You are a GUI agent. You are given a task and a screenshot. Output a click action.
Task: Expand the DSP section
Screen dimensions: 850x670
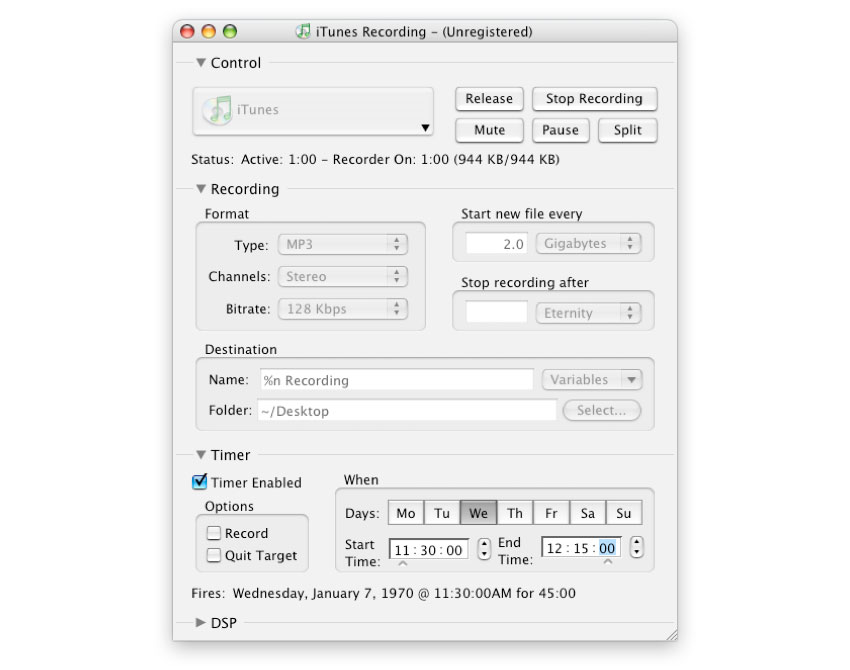point(201,622)
